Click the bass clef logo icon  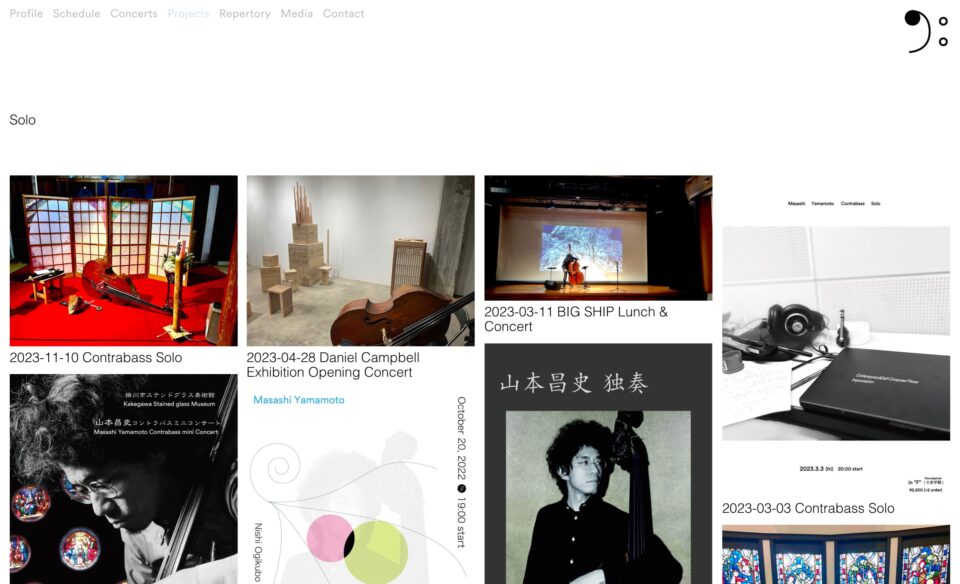coord(925,31)
